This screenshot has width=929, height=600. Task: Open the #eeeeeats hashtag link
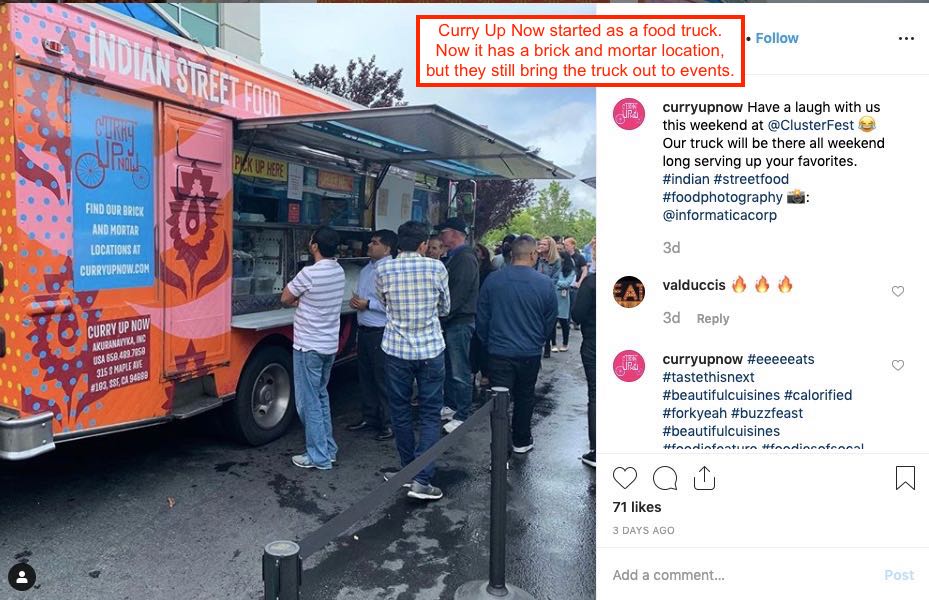pyautogui.click(x=780, y=359)
